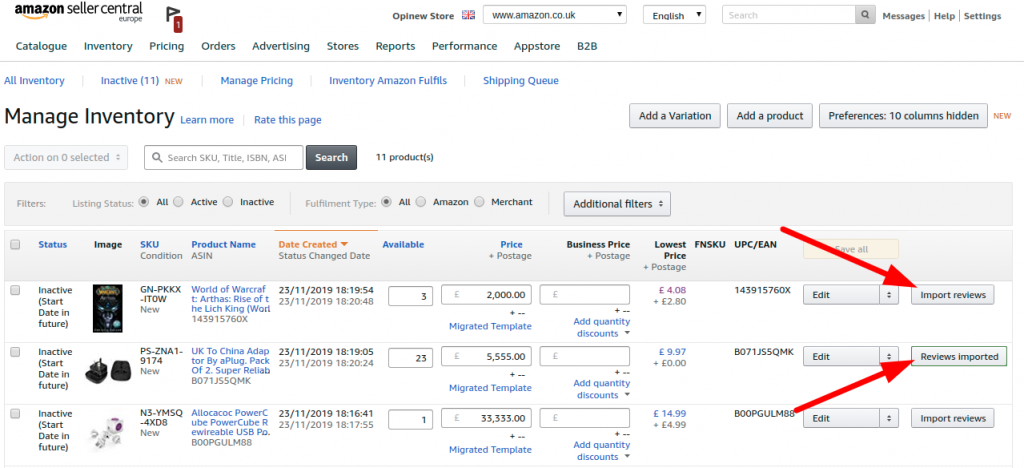Go to Shipping Queue tab
The image size is (1024, 468).
click(520, 81)
